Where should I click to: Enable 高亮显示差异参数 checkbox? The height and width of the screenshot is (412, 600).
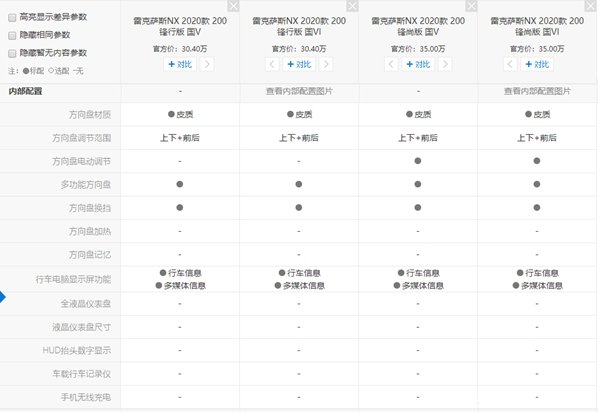click(12, 17)
